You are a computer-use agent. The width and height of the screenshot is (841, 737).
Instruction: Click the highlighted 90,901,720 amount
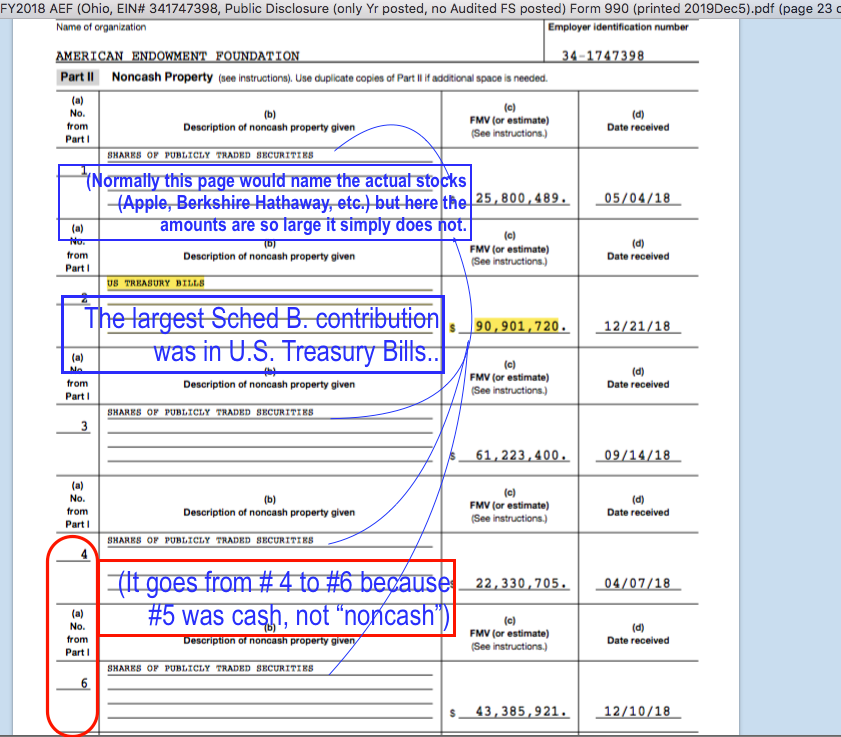tap(522, 327)
